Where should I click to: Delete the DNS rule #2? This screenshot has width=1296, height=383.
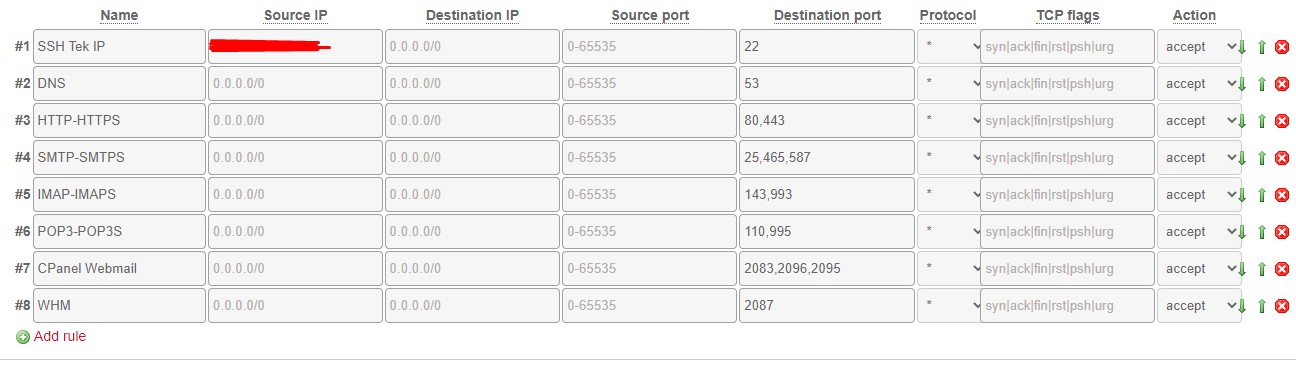pyautogui.click(x=1282, y=84)
